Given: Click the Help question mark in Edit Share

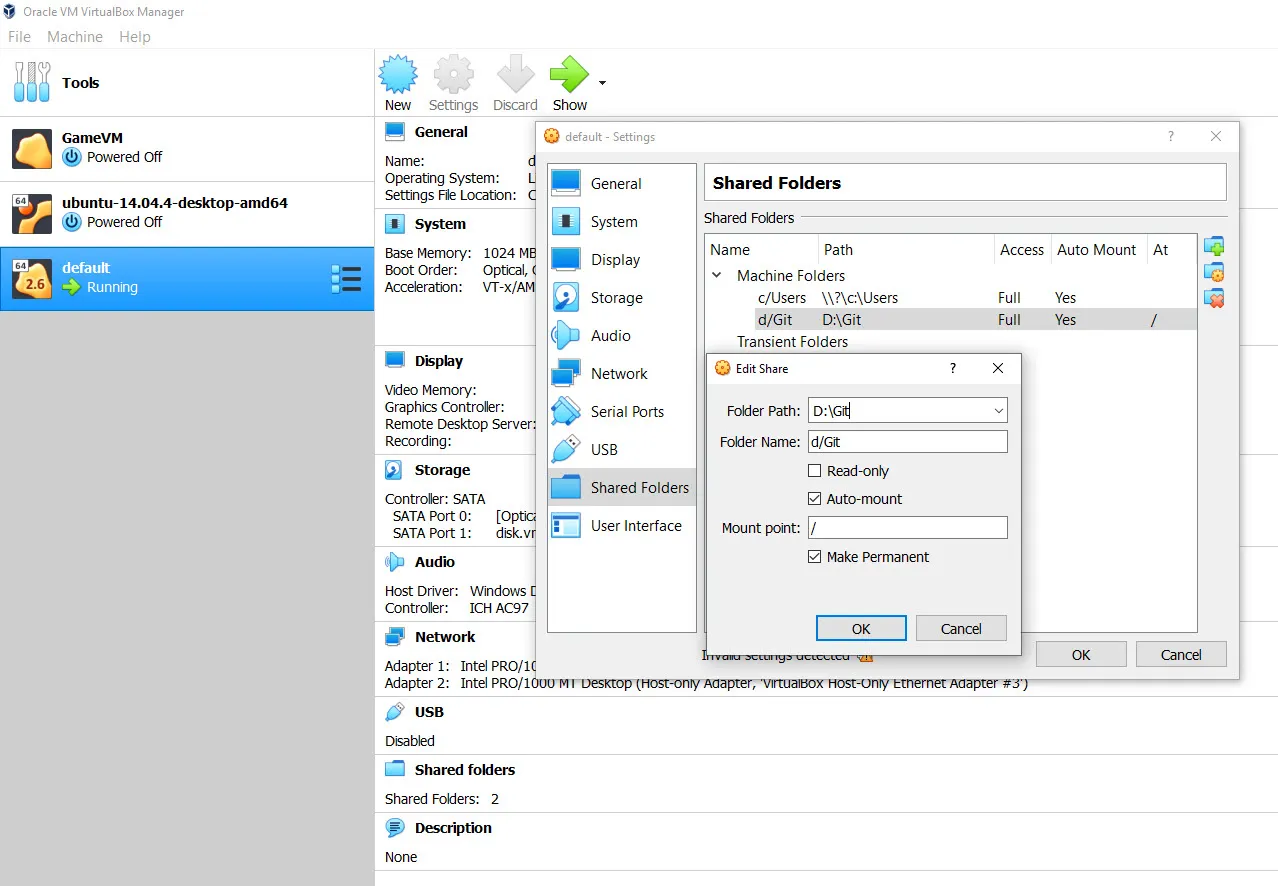Looking at the screenshot, I should pyautogui.click(x=952, y=368).
